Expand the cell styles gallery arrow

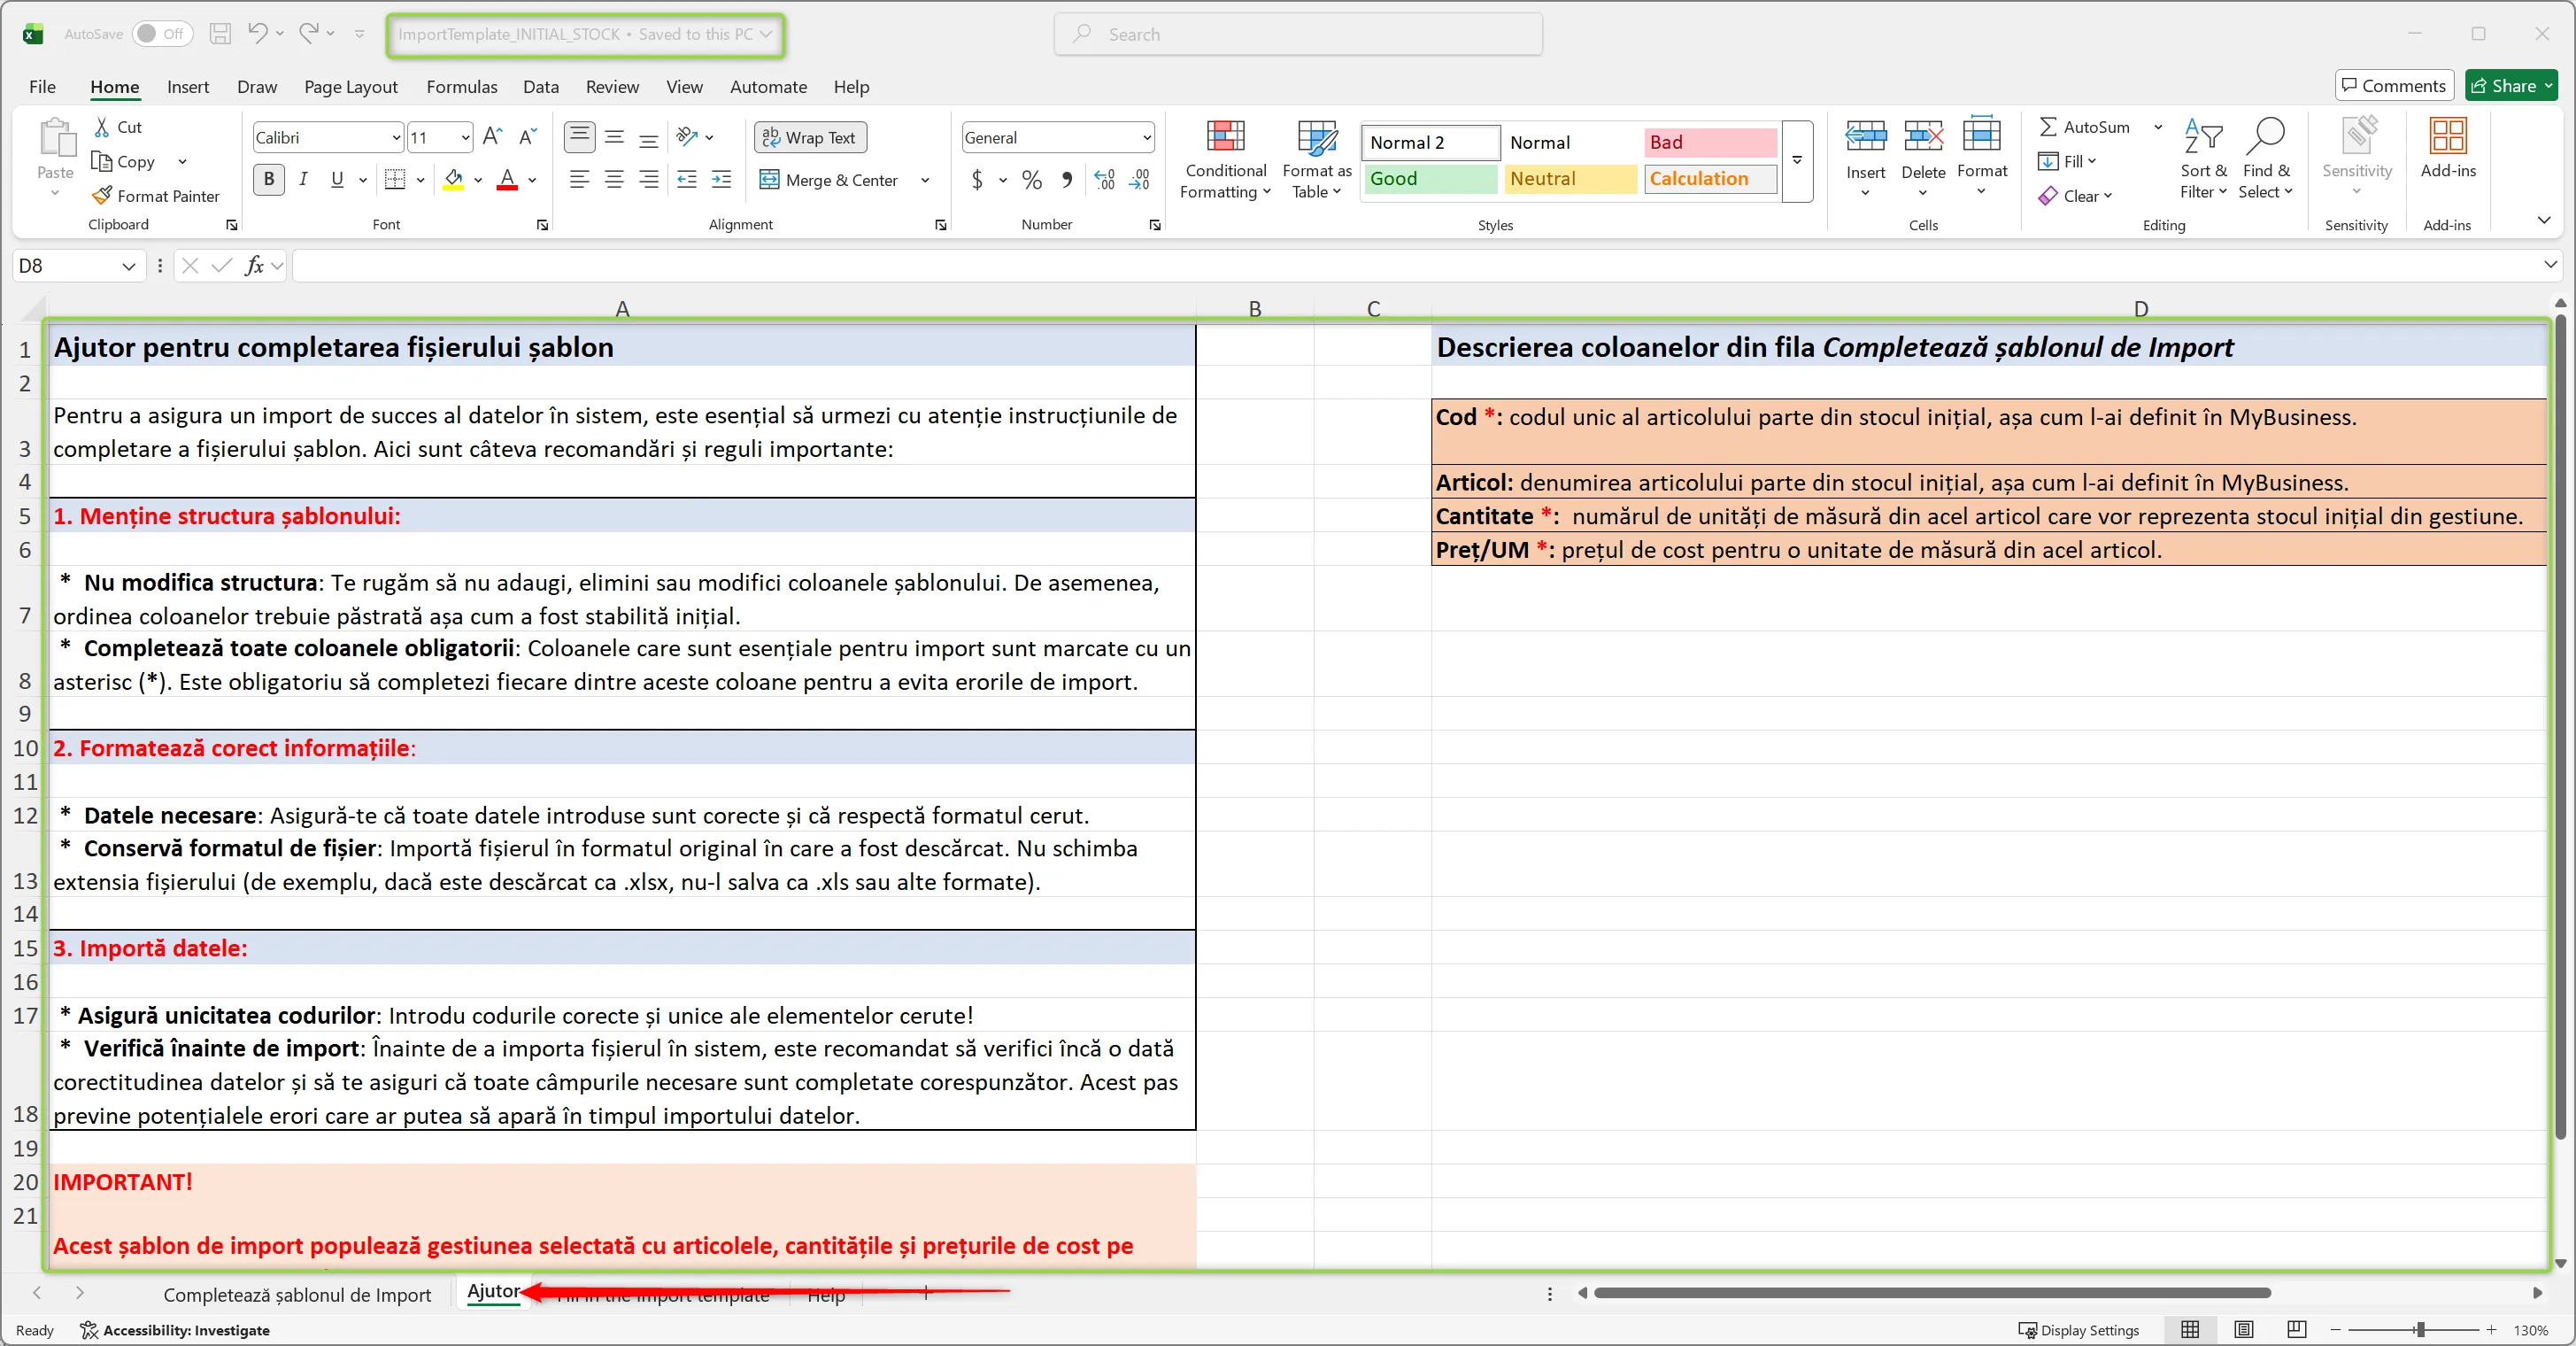pyautogui.click(x=1797, y=160)
